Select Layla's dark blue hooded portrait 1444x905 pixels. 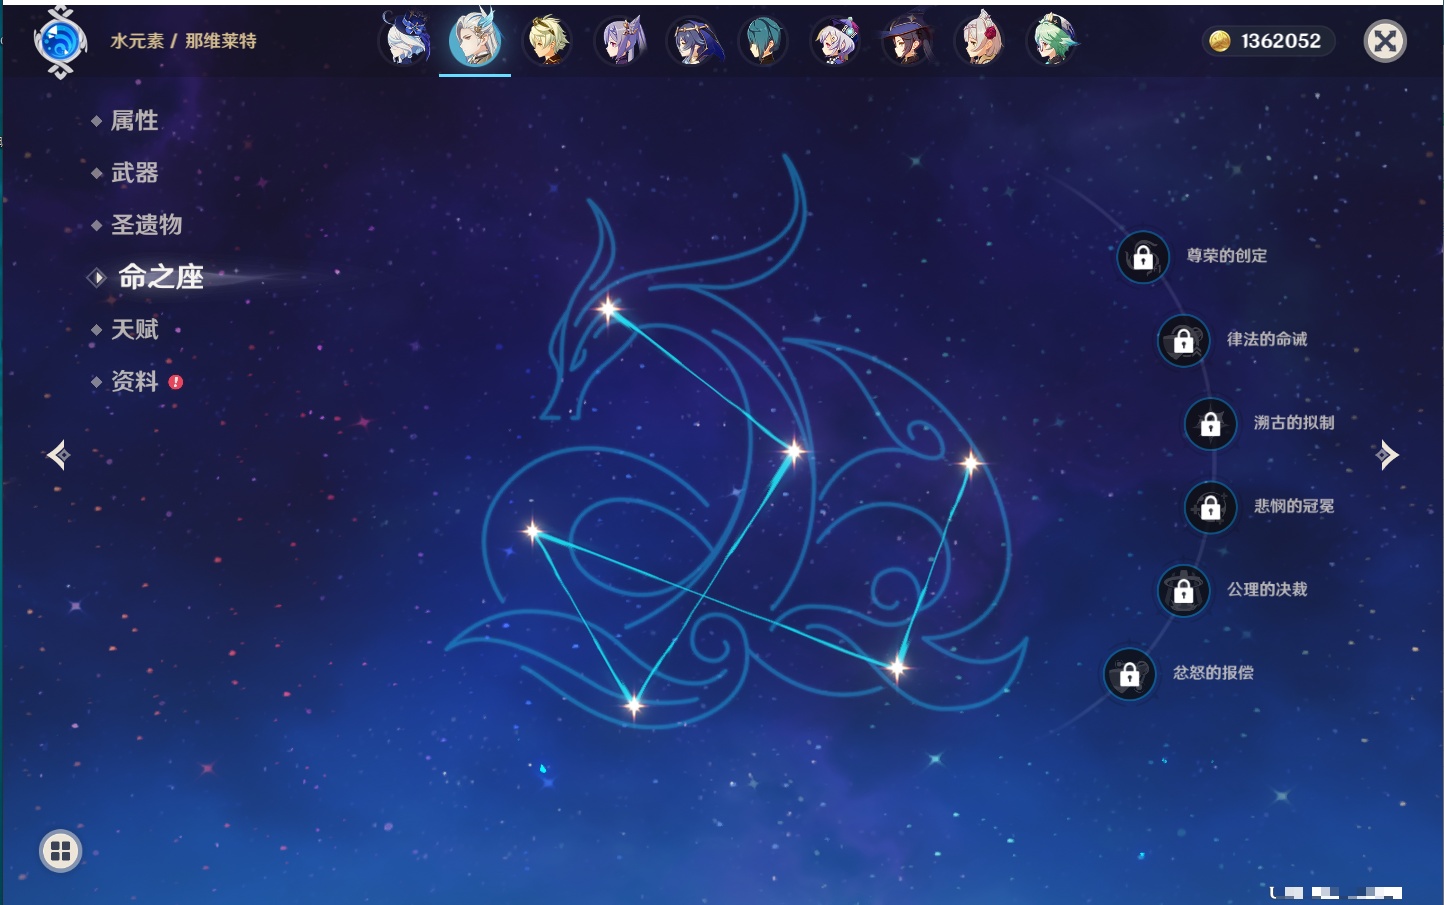(692, 40)
